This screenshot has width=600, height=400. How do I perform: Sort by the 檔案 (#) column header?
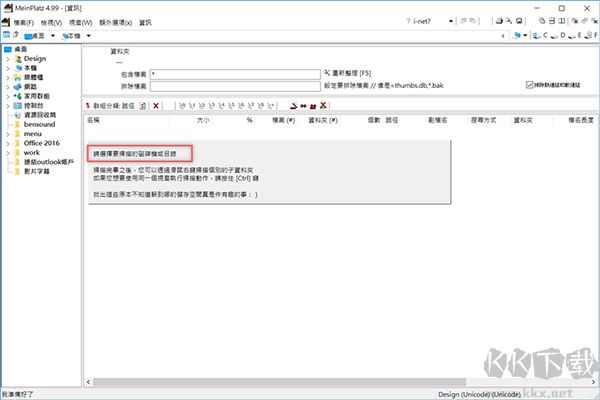click(284, 120)
